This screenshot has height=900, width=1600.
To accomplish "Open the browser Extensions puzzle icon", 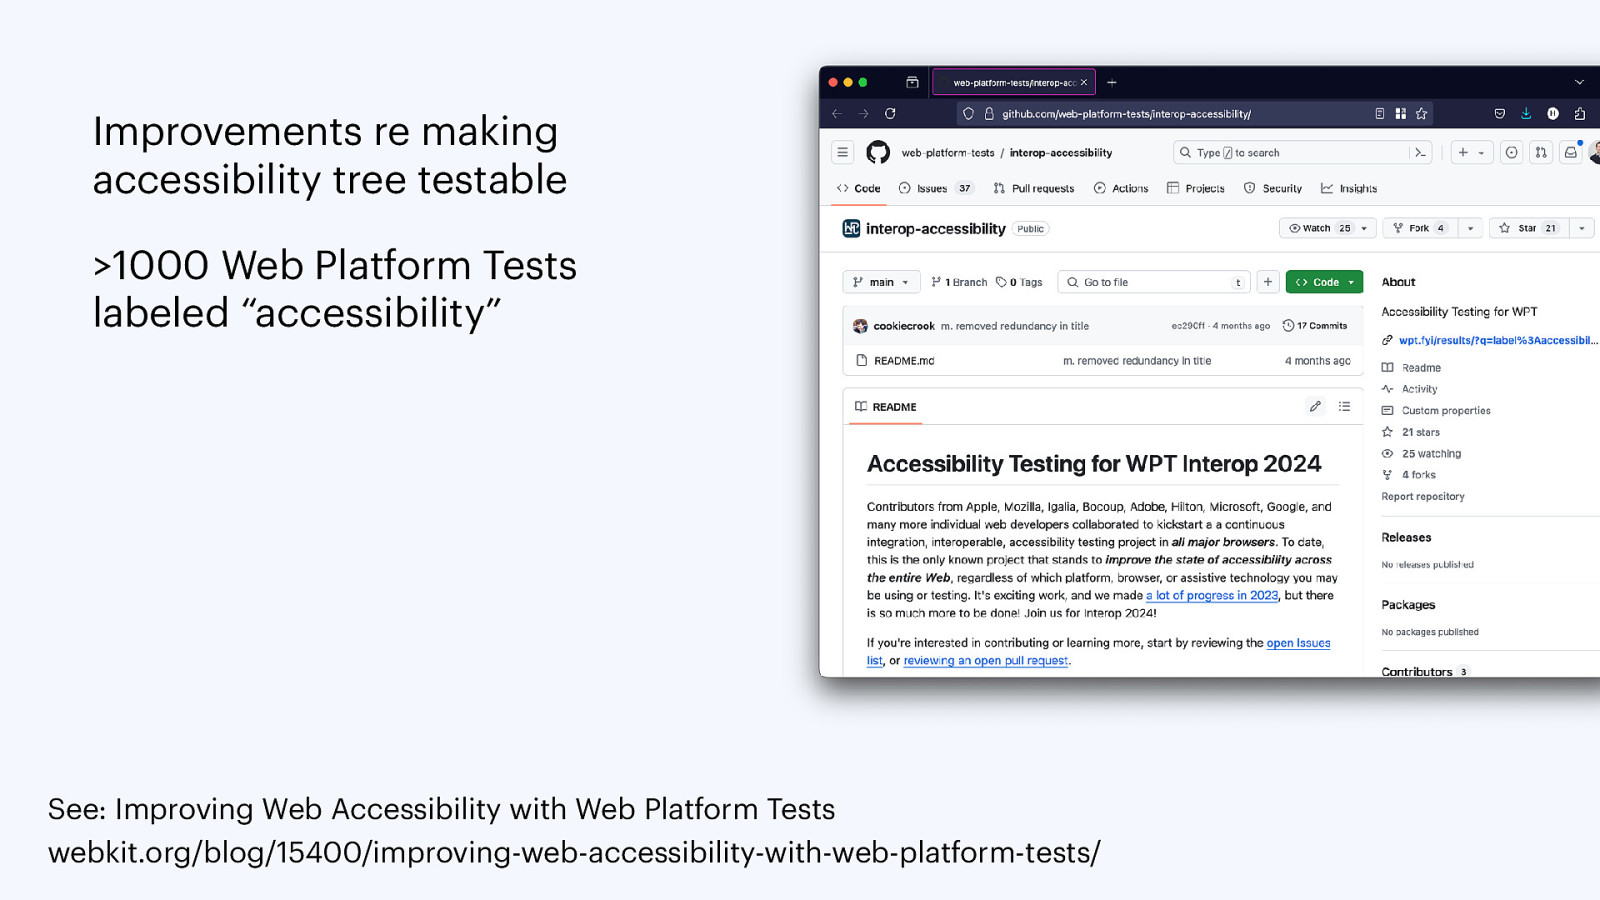I will [x=1580, y=114].
